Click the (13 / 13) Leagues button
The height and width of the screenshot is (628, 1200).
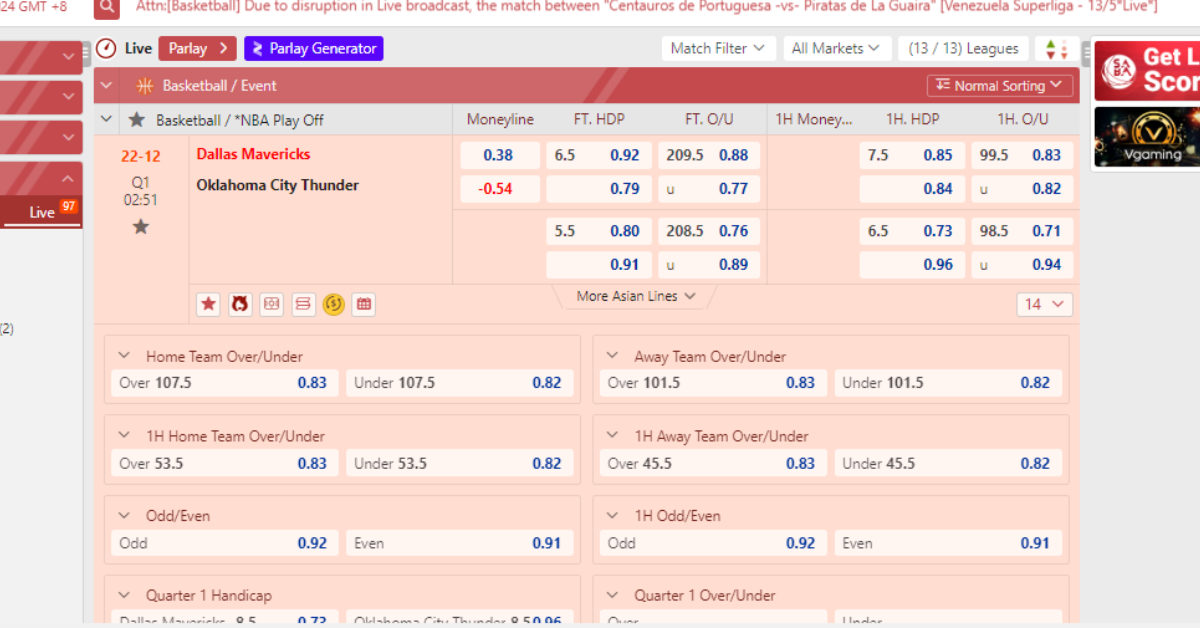tap(963, 48)
